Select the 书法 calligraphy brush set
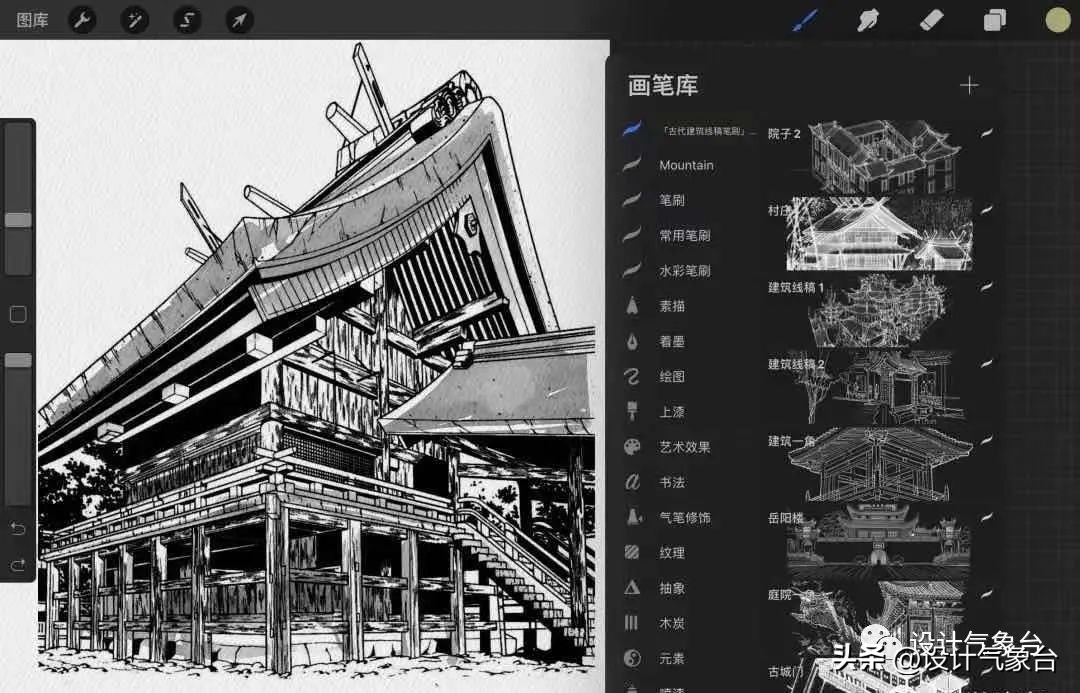The image size is (1080, 693). [672, 482]
